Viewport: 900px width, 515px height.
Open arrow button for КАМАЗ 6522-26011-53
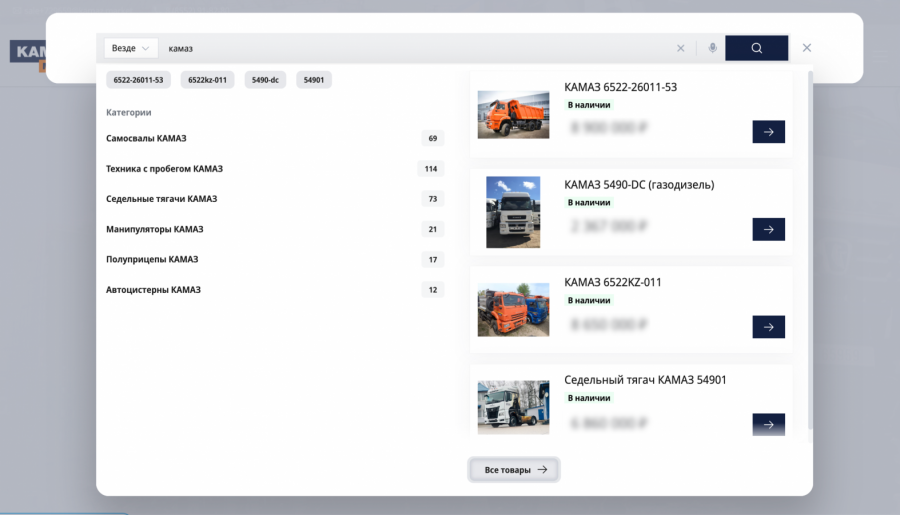[x=768, y=132]
